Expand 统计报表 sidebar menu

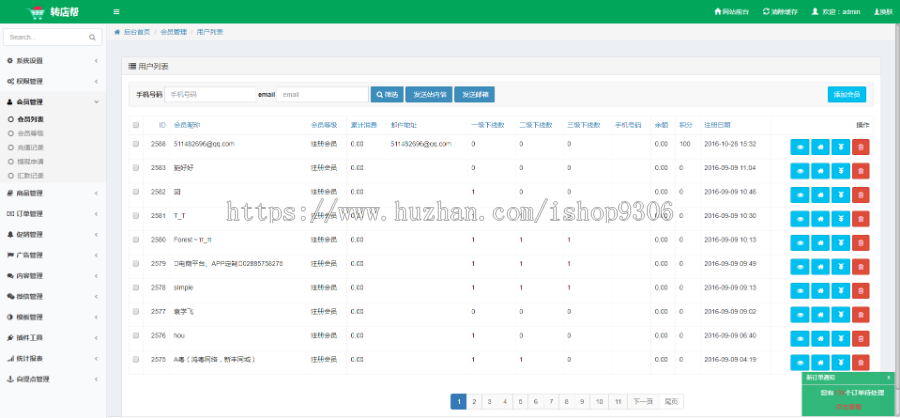click(53, 358)
